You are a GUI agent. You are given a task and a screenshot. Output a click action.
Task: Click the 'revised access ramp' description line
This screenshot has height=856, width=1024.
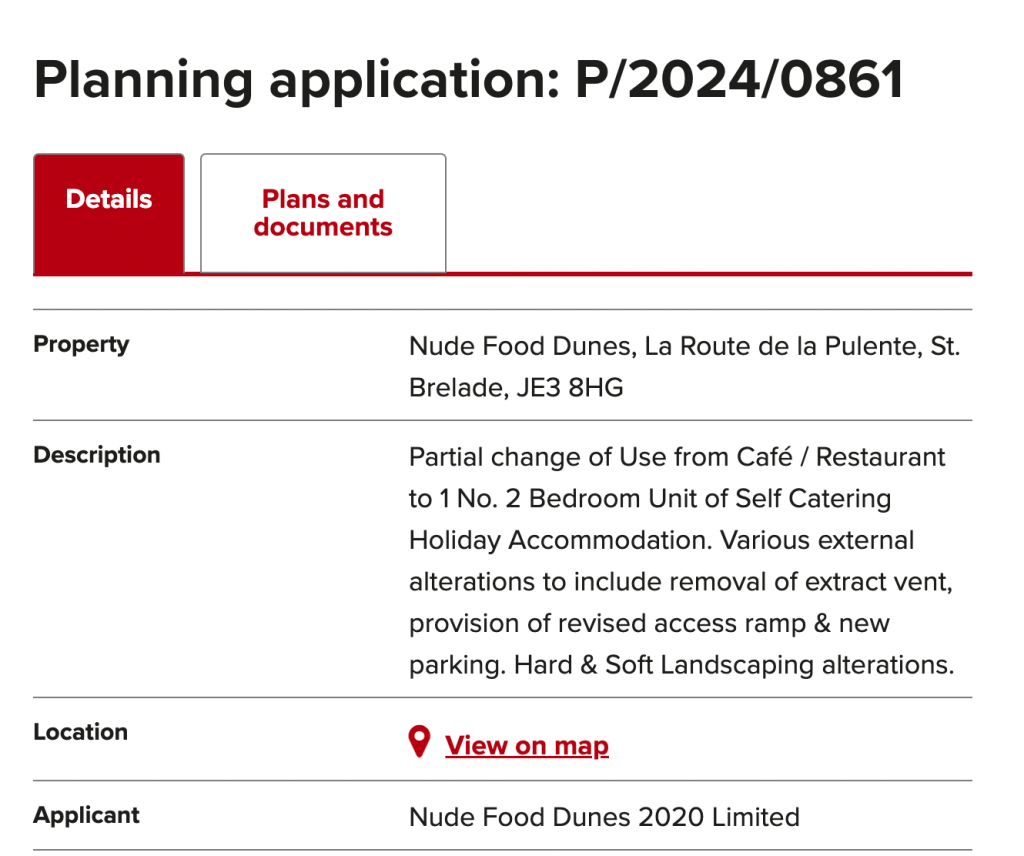click(x=649, y=624)
